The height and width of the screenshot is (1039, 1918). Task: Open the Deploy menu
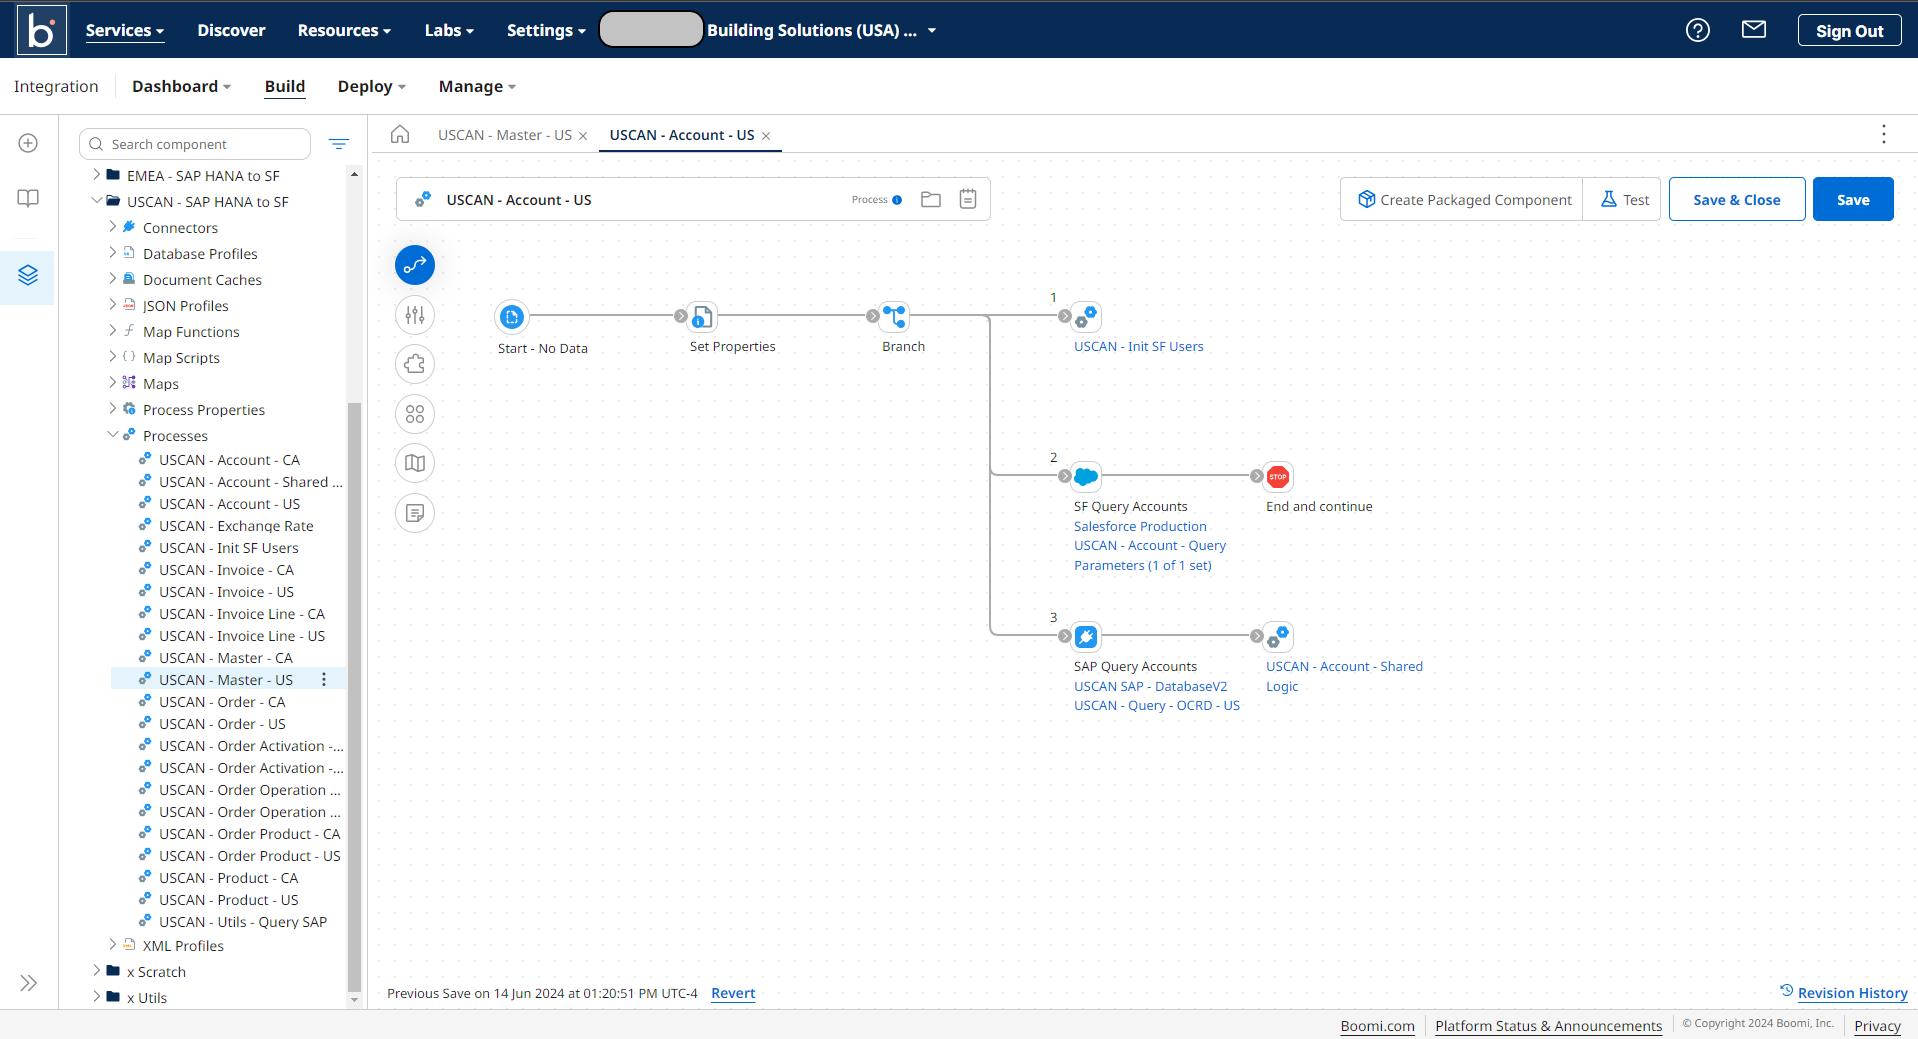pyautogui.click(x=370, y=87)
